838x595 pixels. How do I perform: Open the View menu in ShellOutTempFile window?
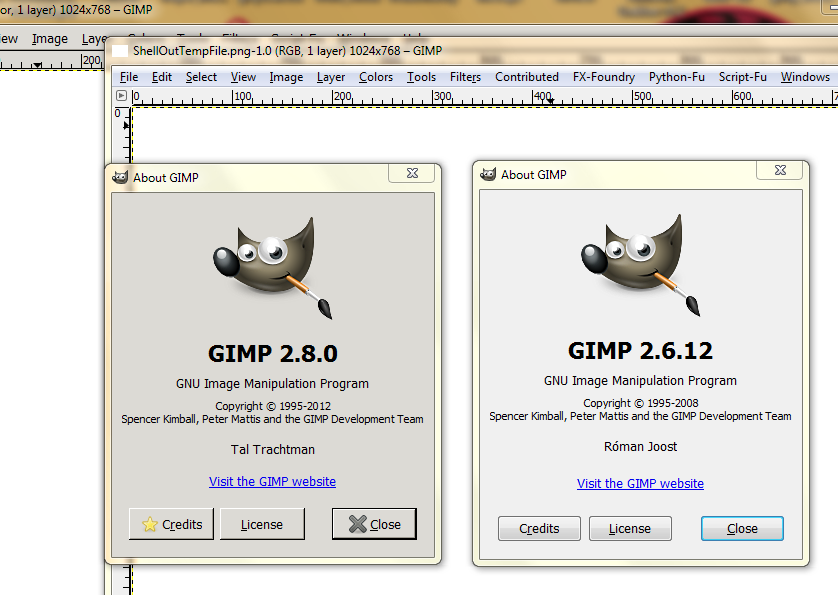pos(243,77)
